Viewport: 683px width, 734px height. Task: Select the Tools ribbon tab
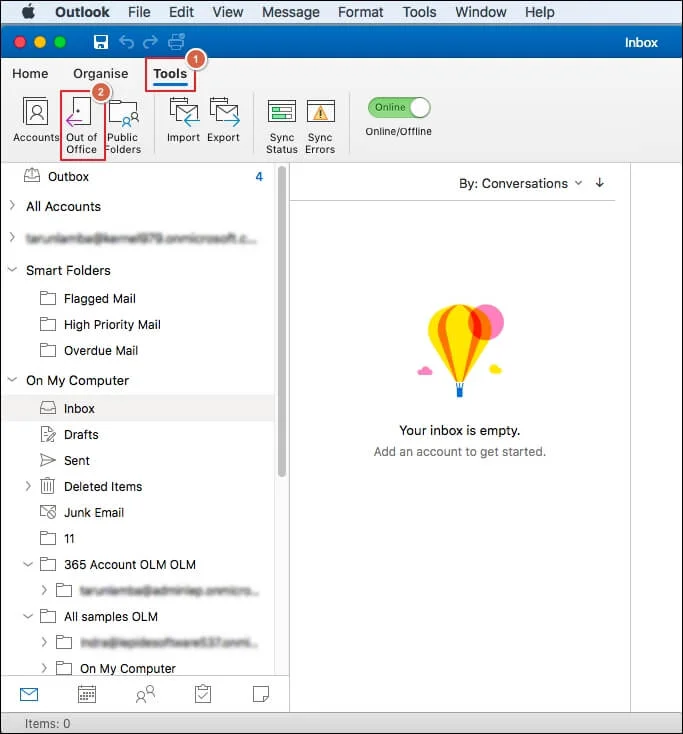[x=170, y=74]
